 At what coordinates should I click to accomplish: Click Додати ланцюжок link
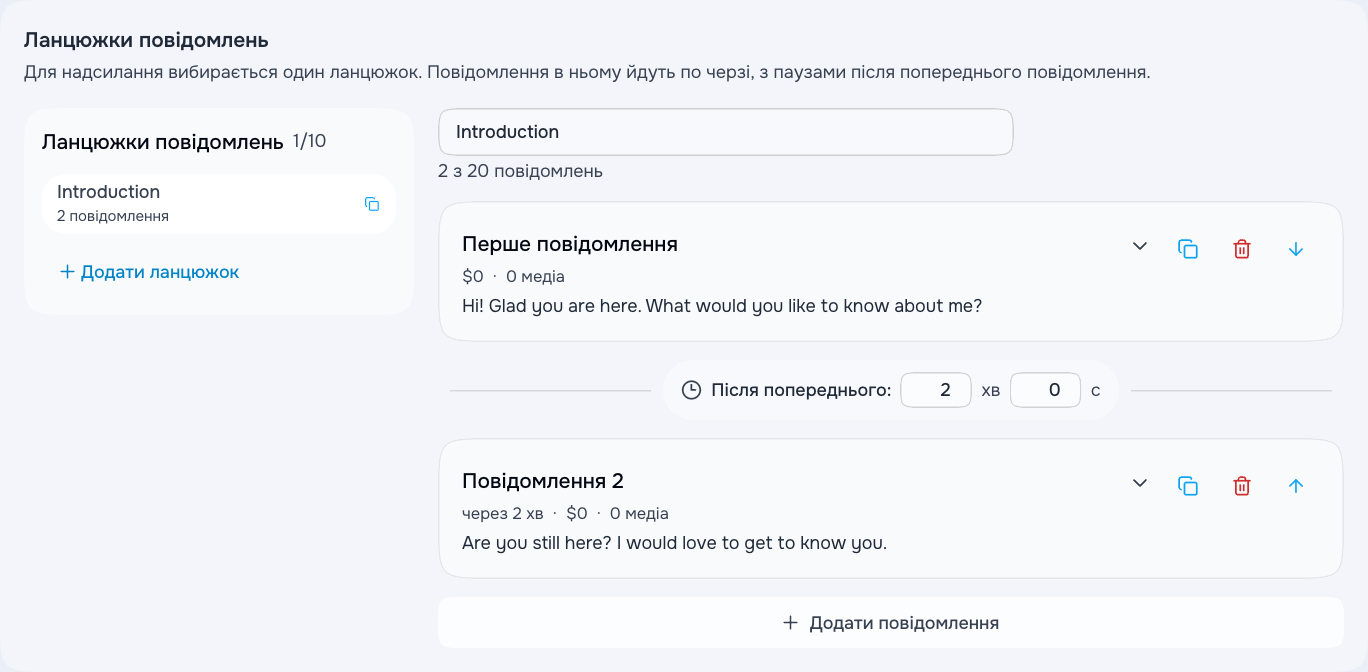point(150,272)
